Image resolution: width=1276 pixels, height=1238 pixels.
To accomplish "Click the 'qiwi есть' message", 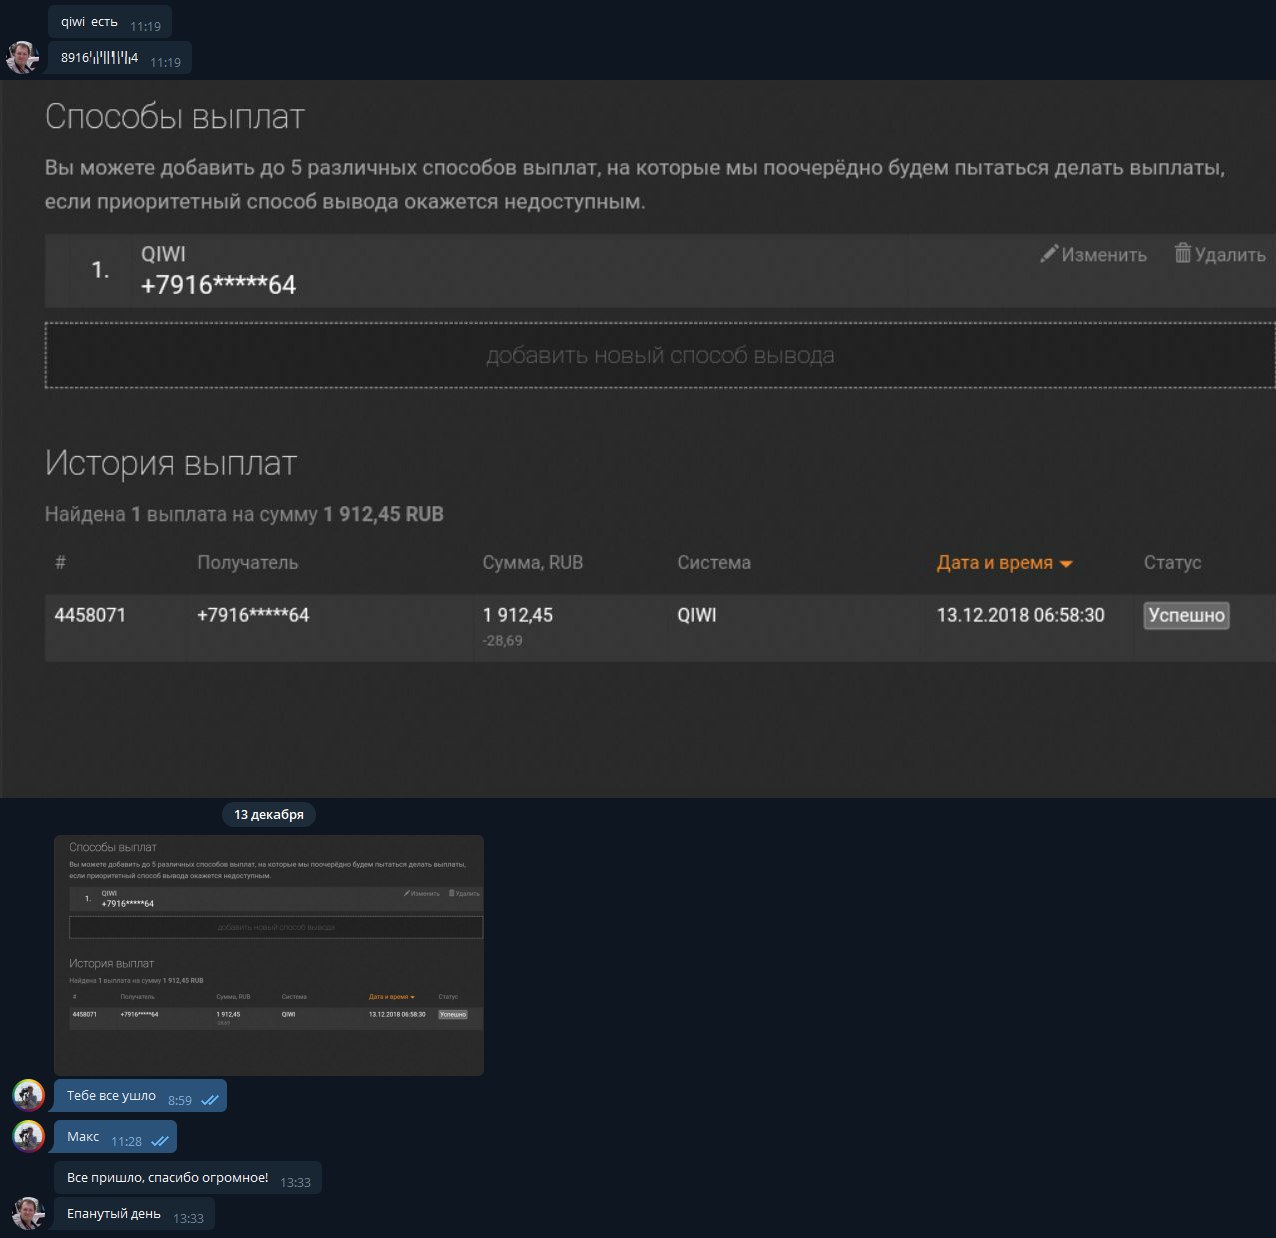I will [110, 22].
